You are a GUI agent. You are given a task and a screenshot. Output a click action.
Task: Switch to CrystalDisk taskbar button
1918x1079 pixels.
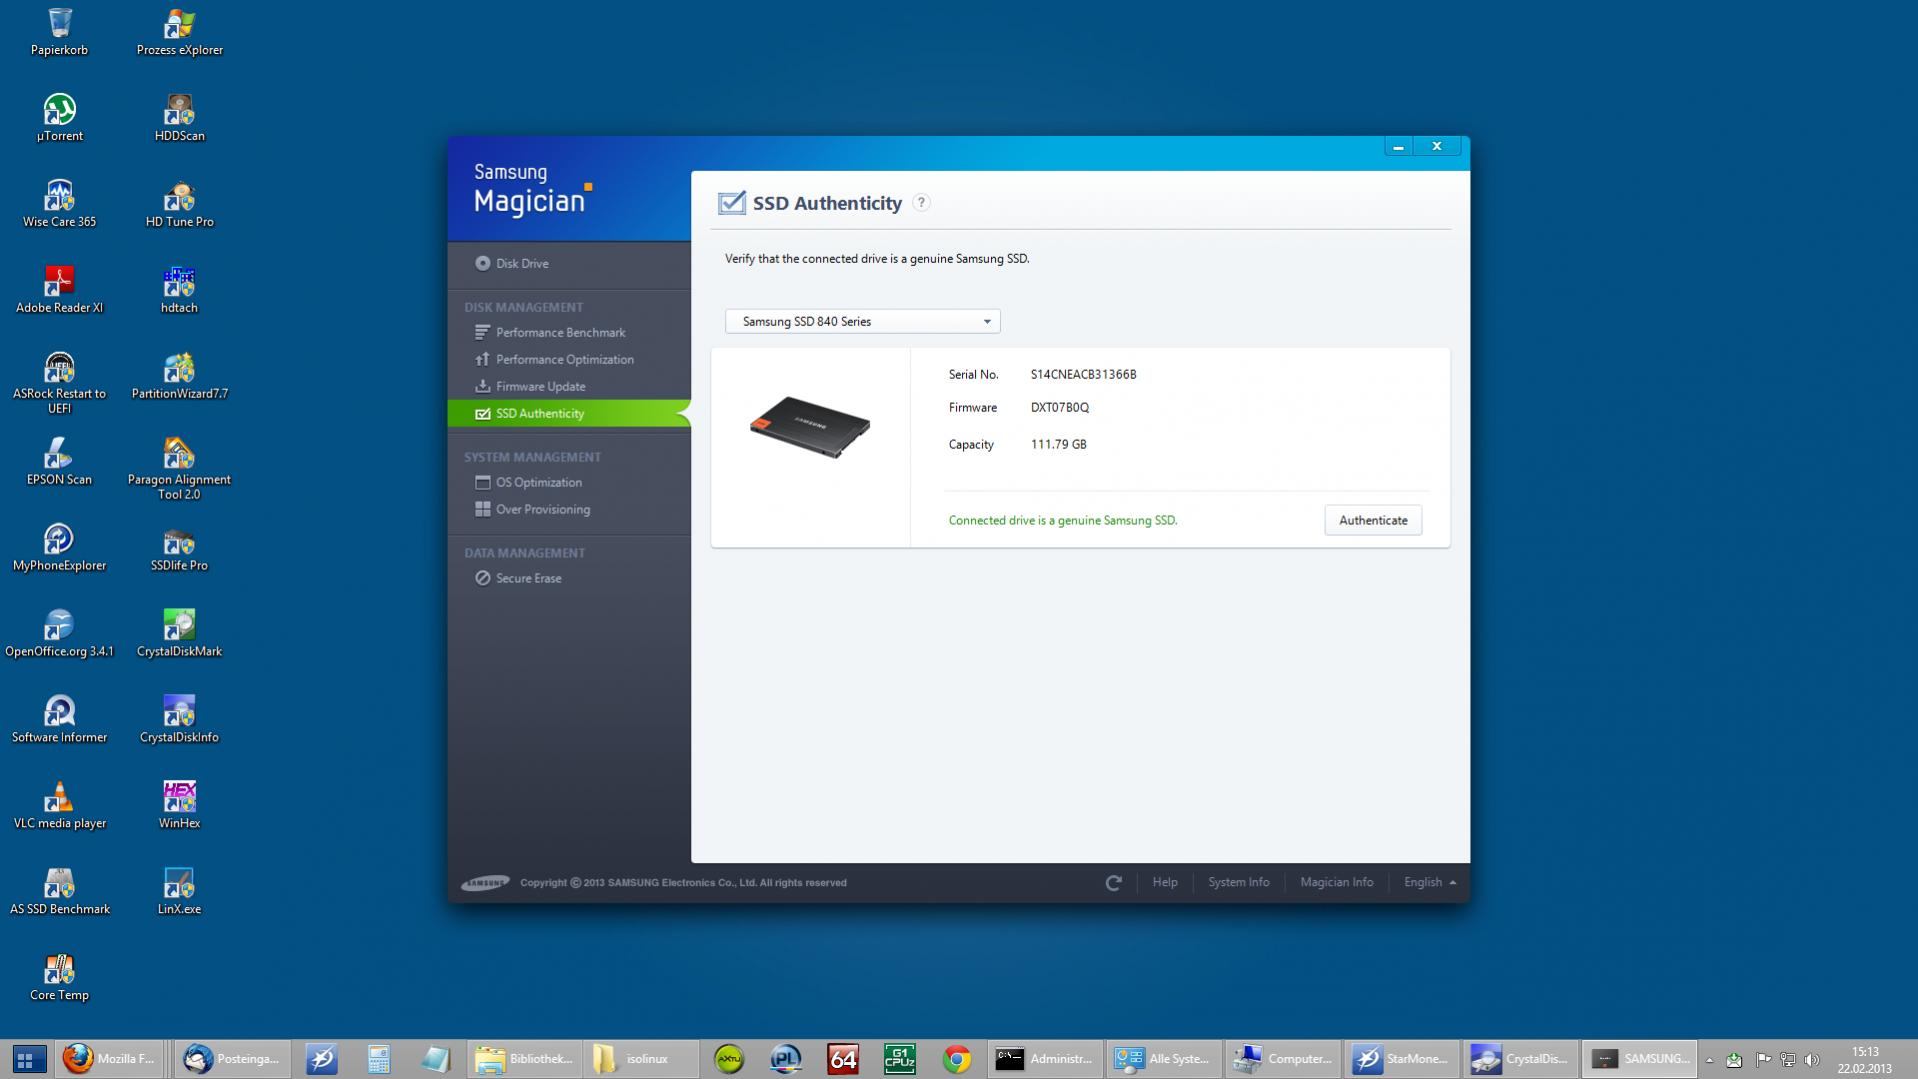(x=1521, y=1059)
